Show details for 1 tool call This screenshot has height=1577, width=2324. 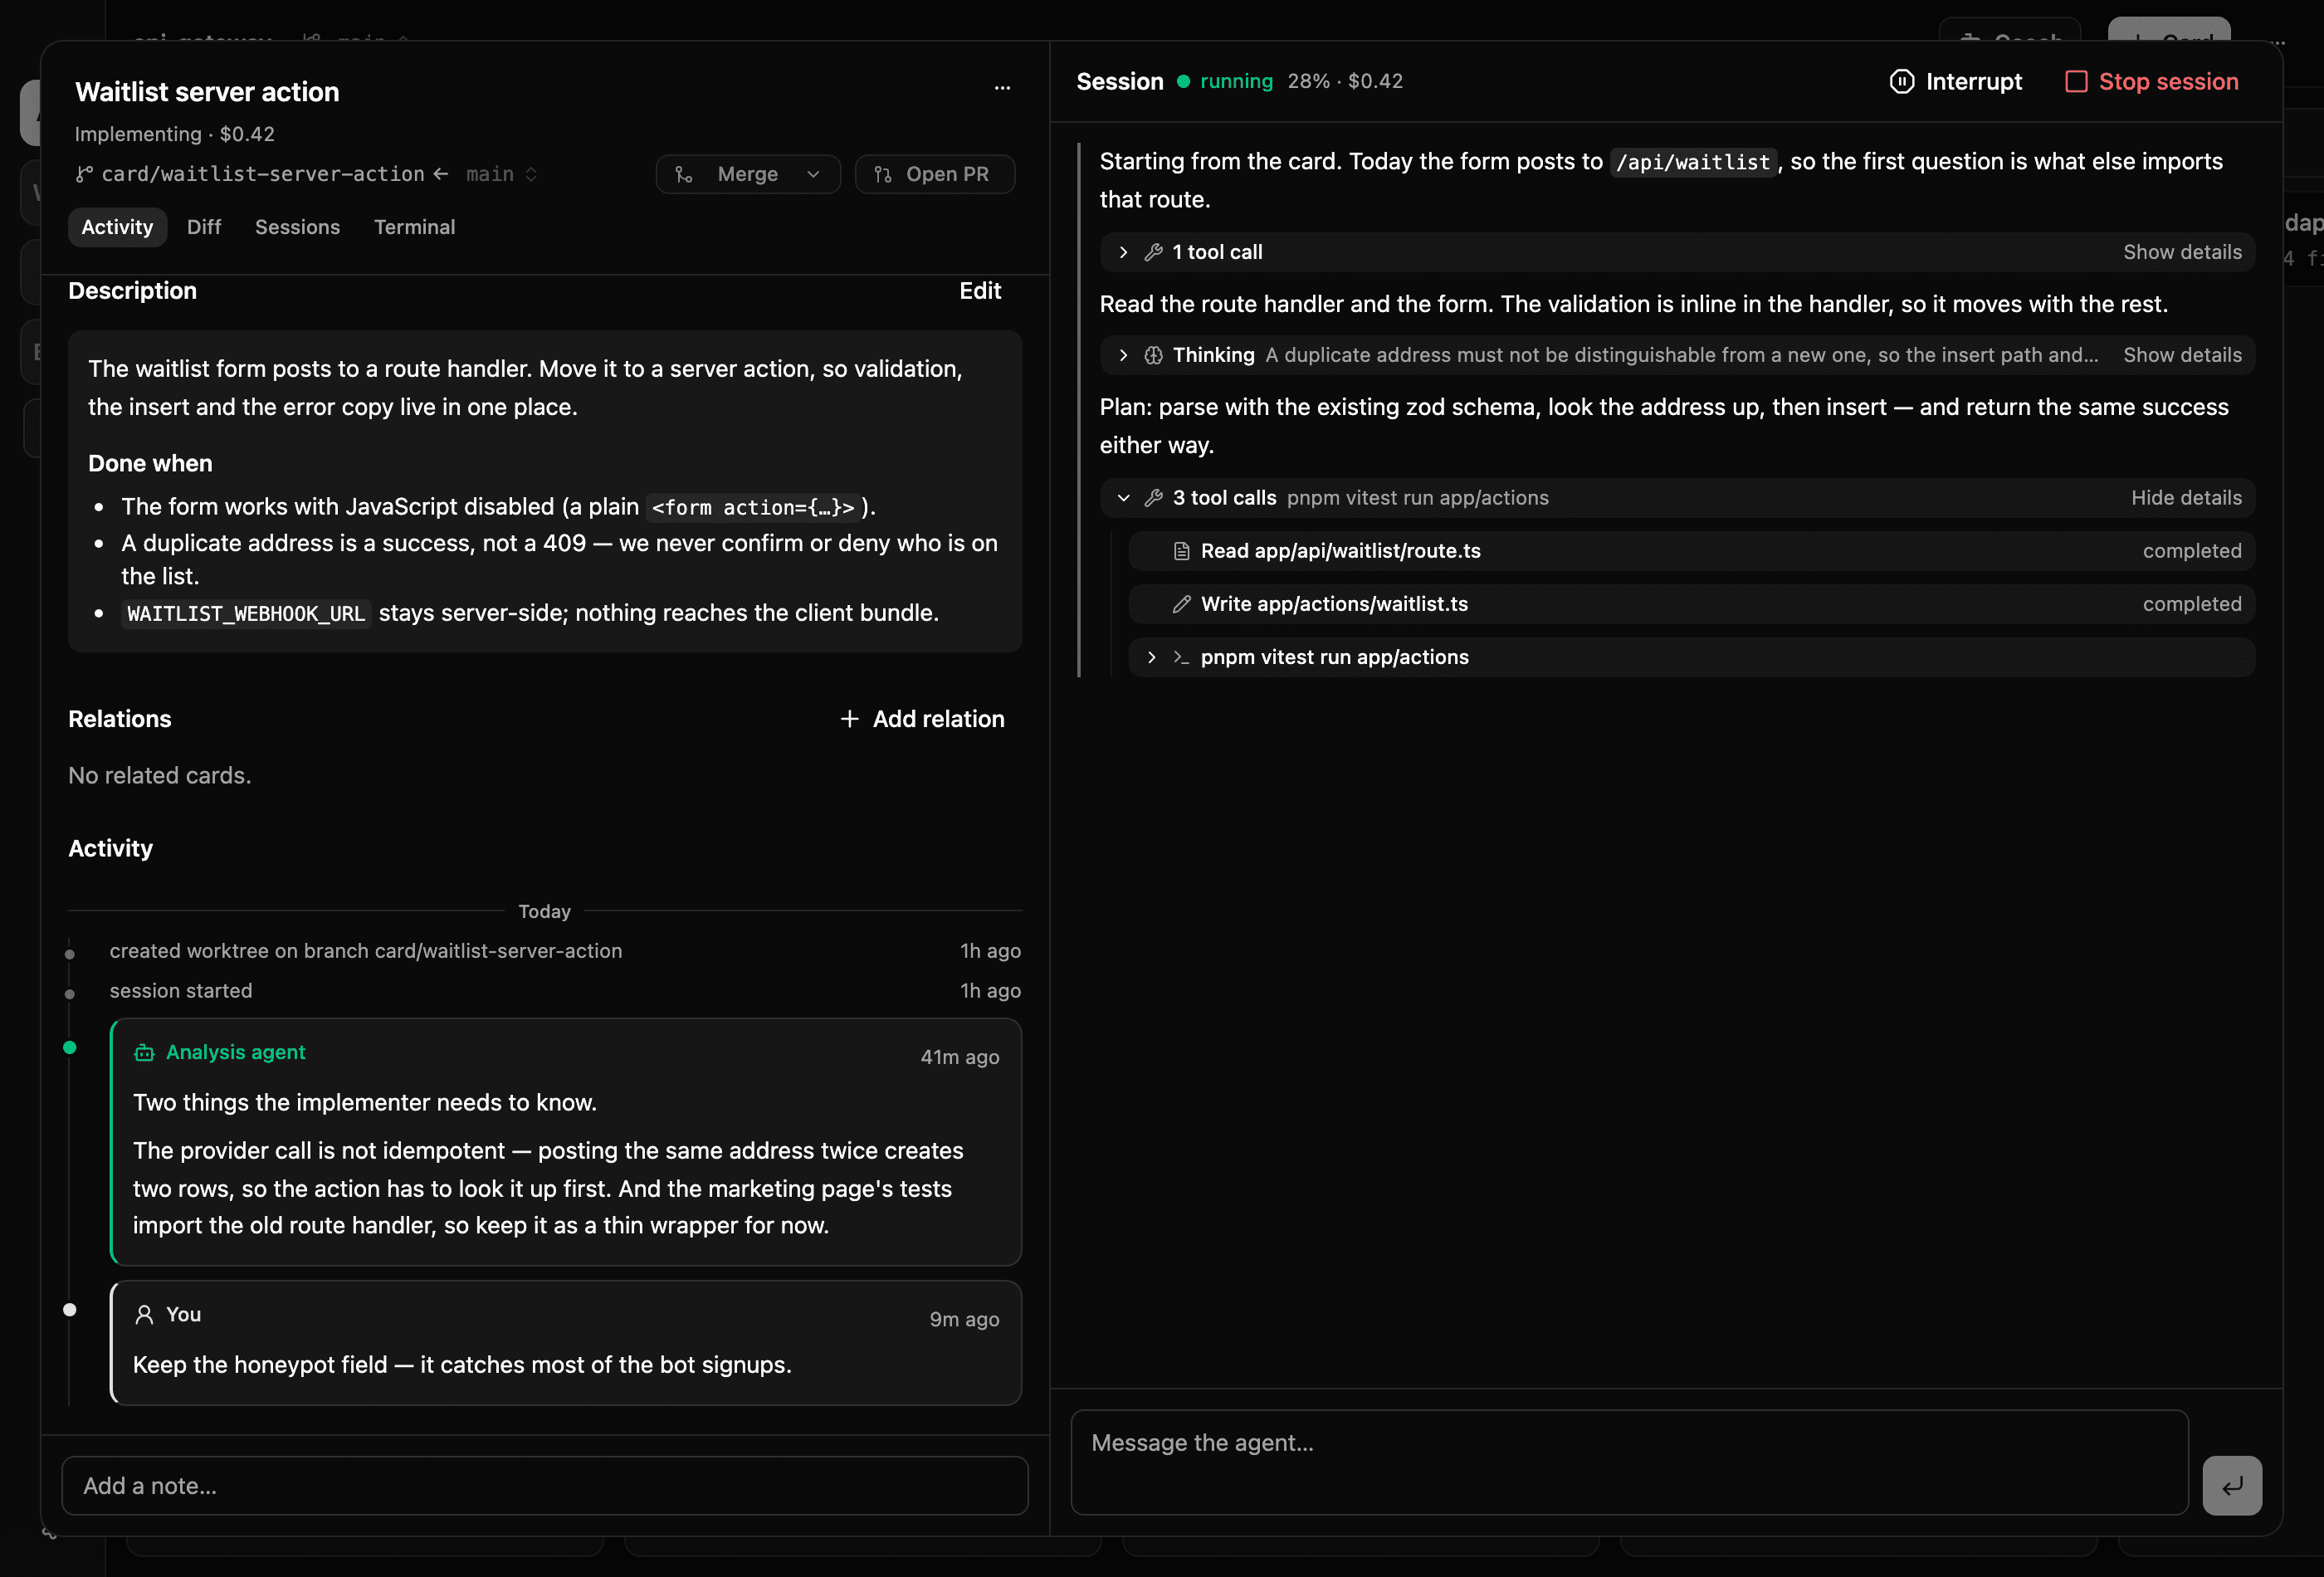tap(2182, 252)
